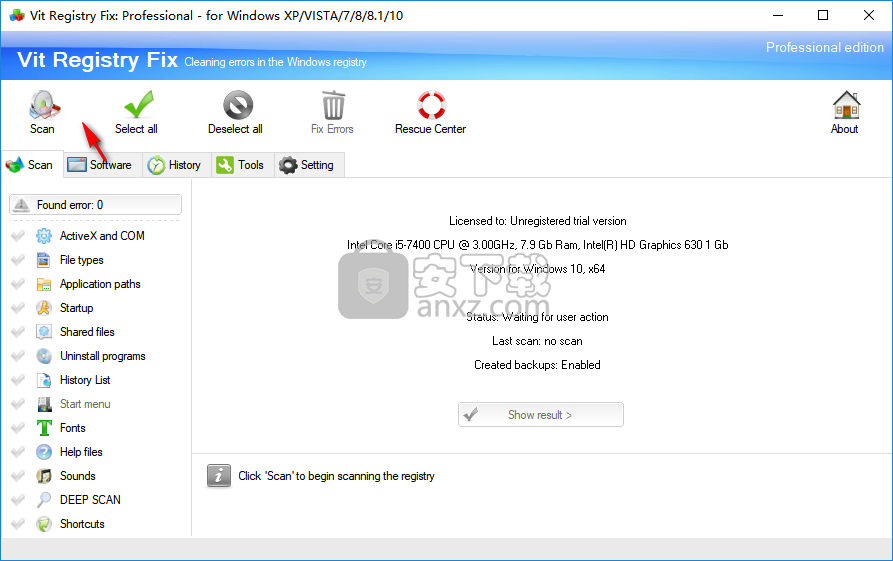Click the DEEP SCAN magnifier icon
Viewport: 893px width, 561px height.
tap(44, 499)
